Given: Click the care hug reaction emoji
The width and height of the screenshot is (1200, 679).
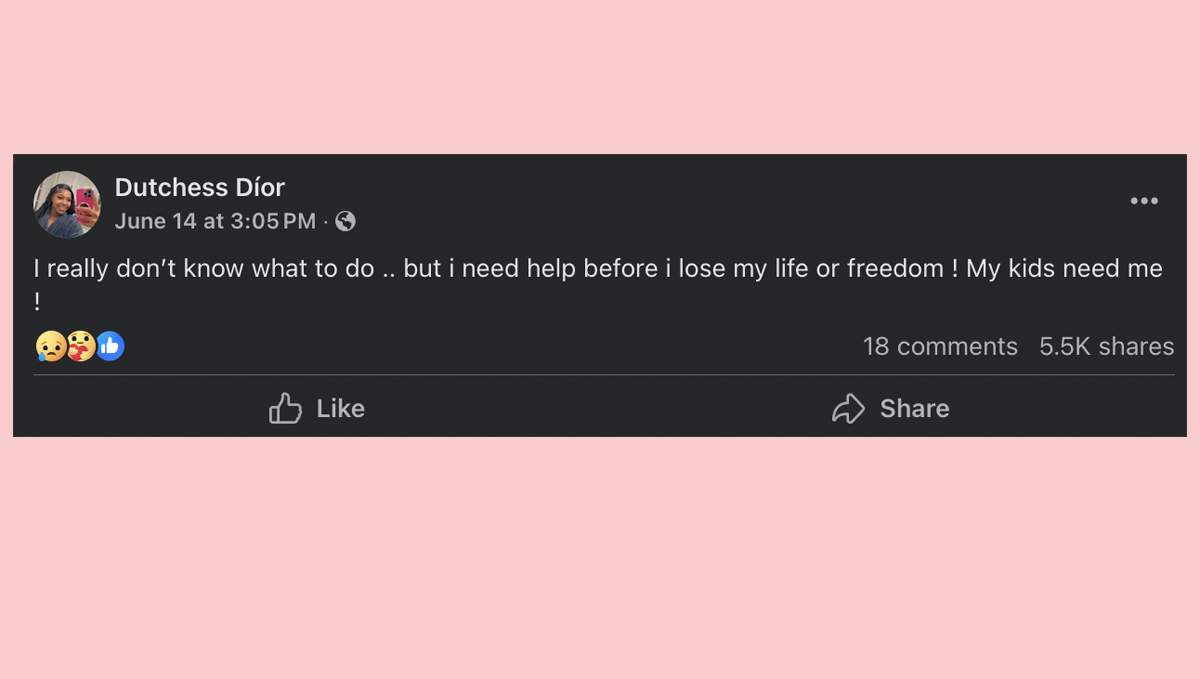Looking at the screenshot, I should [81, 346].
